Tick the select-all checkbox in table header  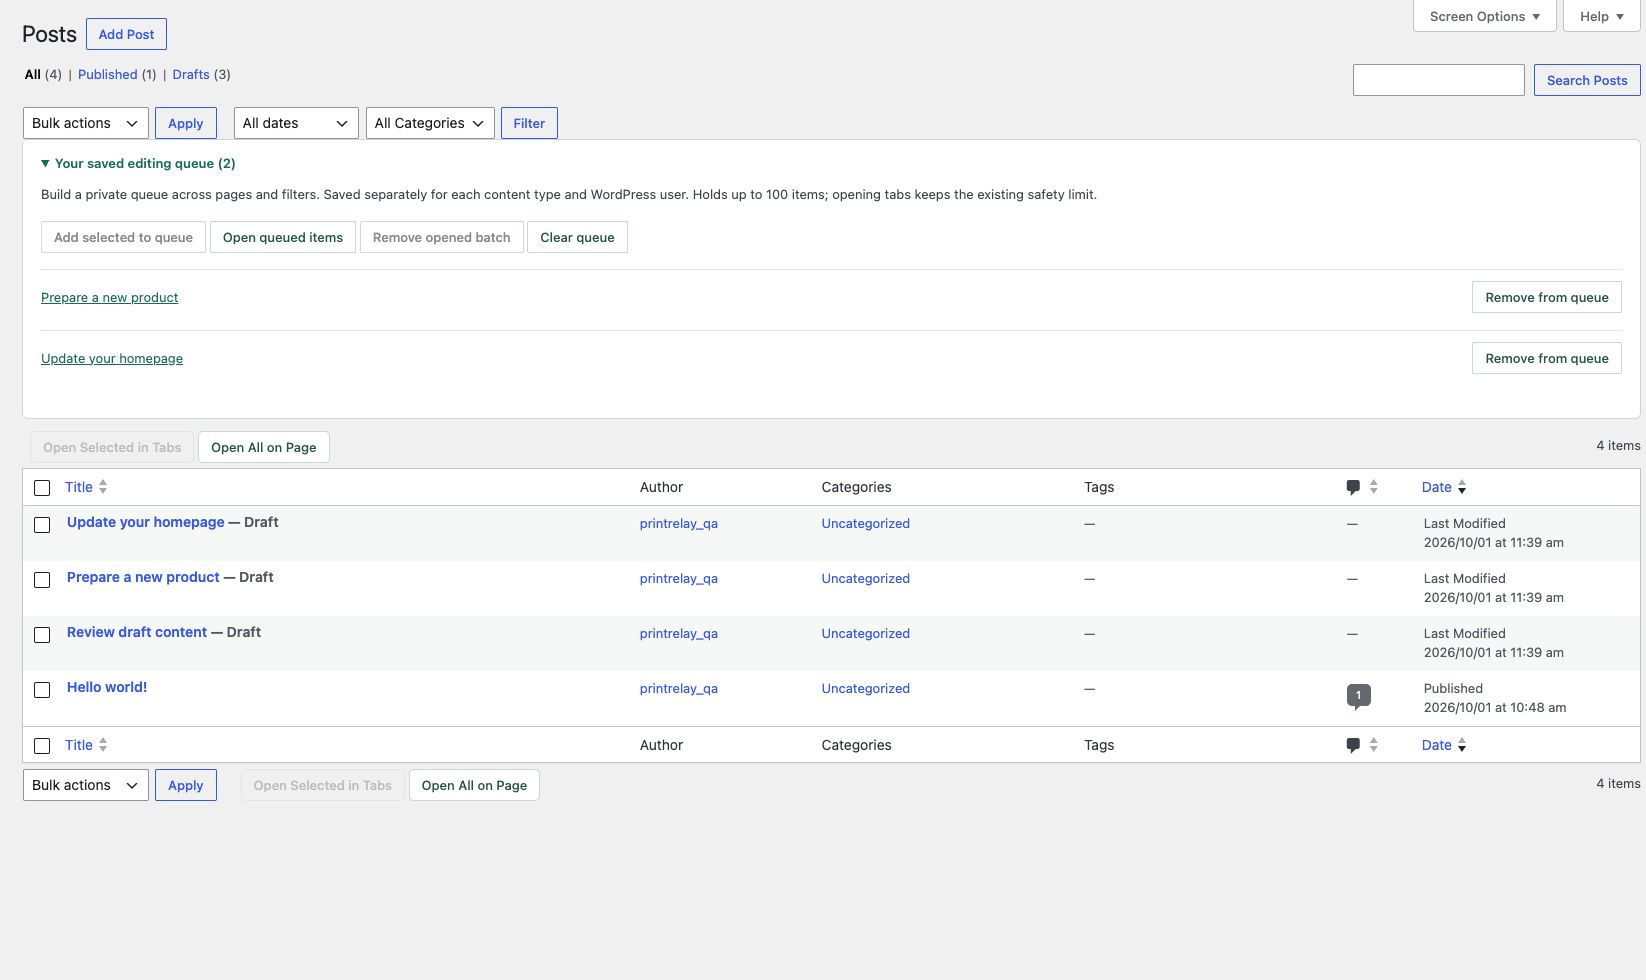[42, 488]
